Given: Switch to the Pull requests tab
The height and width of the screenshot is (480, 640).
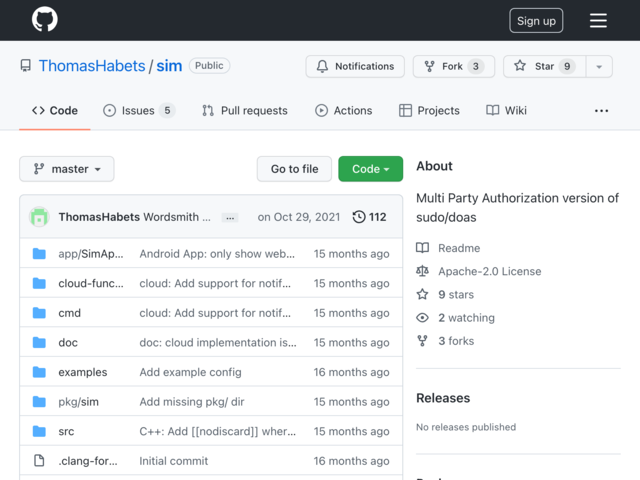Looking at the screenshot, I should 244,111.
